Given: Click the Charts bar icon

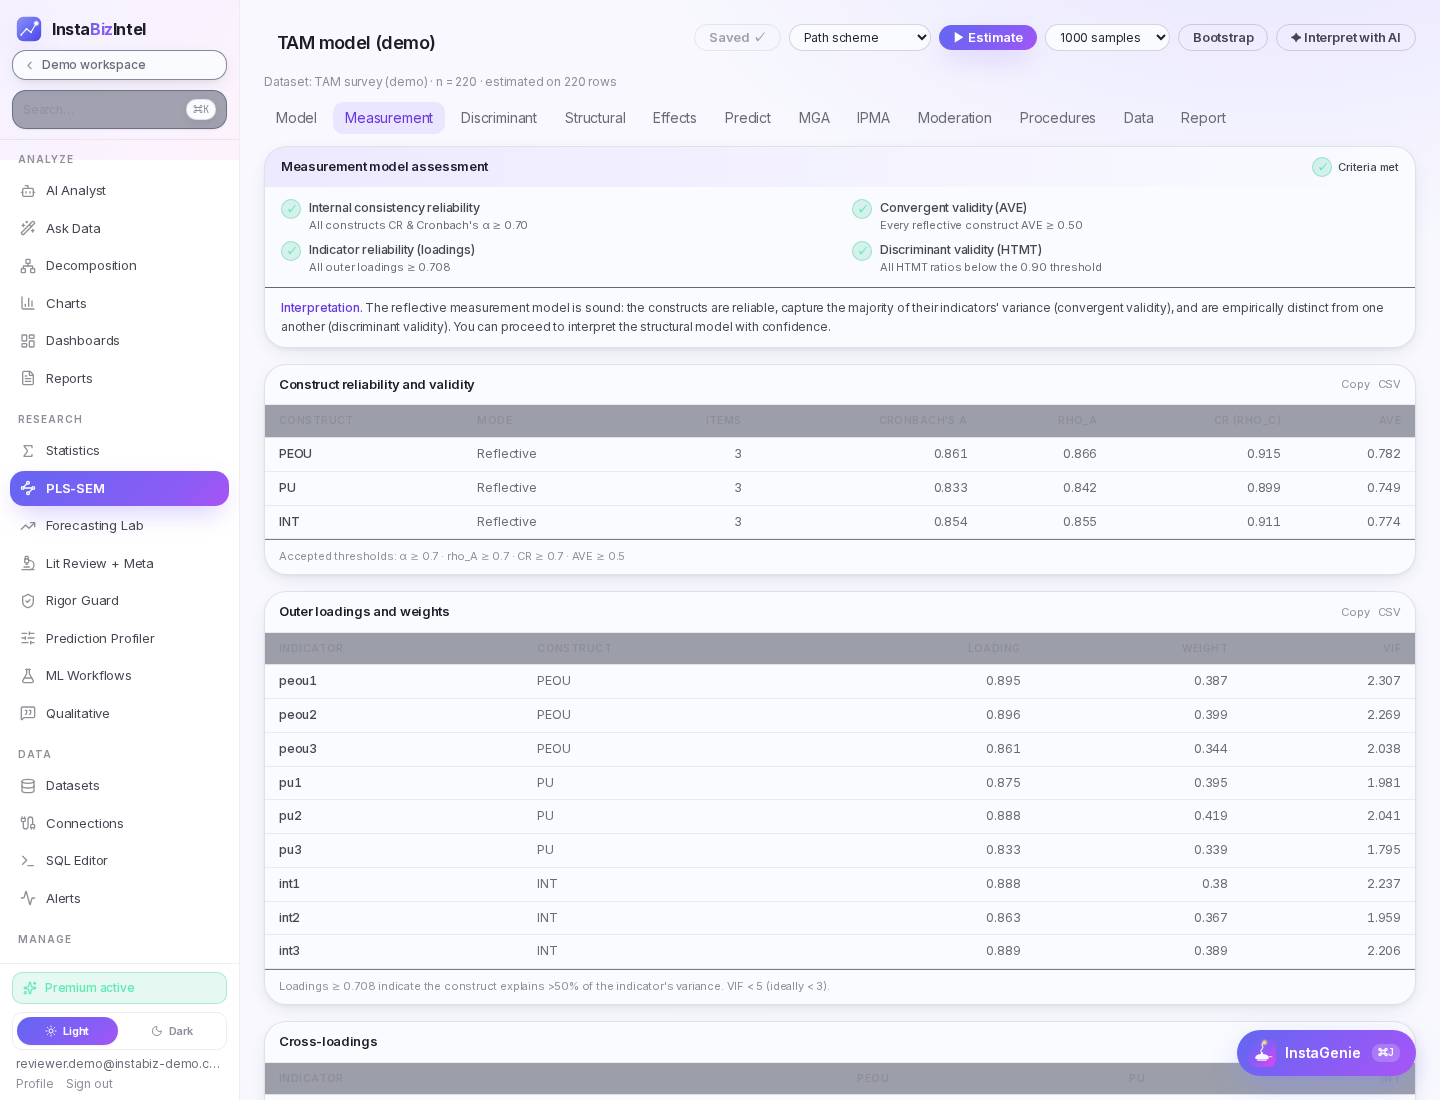Looking at the screenshot, I should (28, 303).
